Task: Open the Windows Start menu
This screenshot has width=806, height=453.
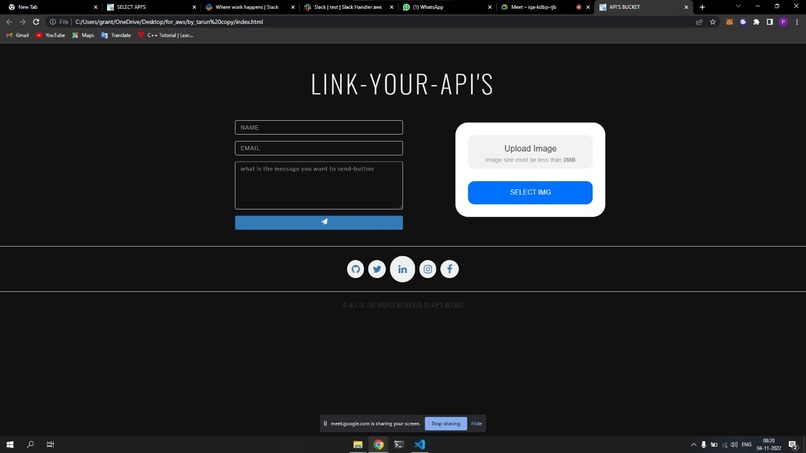Action: point(10,444)
